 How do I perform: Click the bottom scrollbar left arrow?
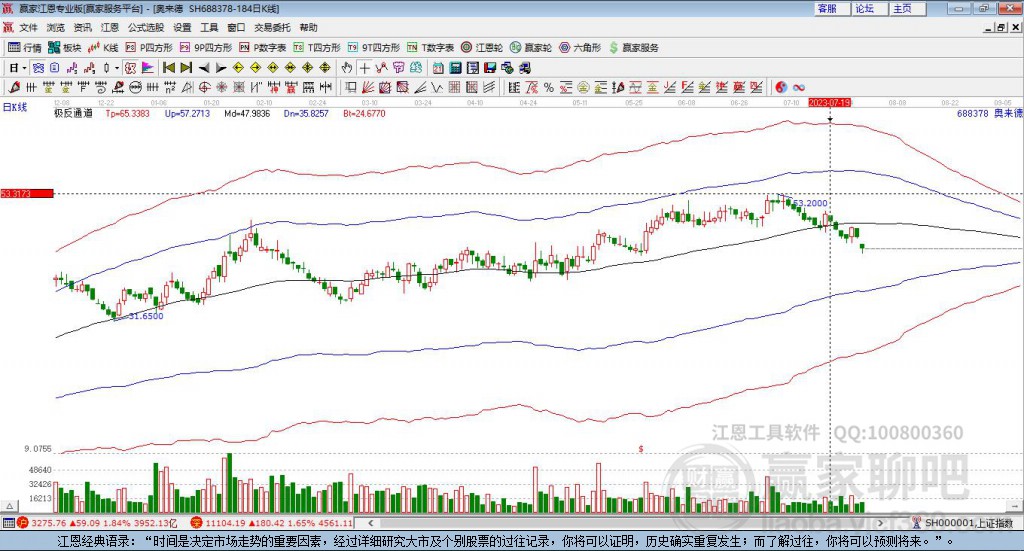tap(371, 523)
